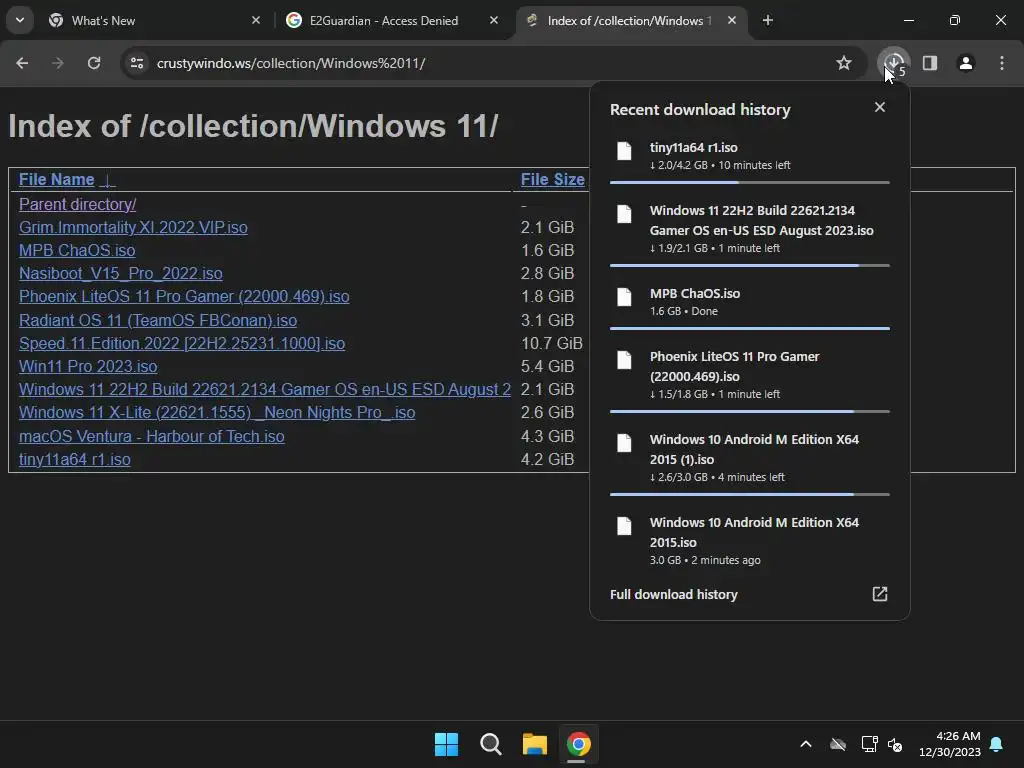The height and width of the screenshot is (768, 1024).
Task: Click file icon for Android M Edition (1).iso
Action: pyautogui.click(x=624, y=443)
